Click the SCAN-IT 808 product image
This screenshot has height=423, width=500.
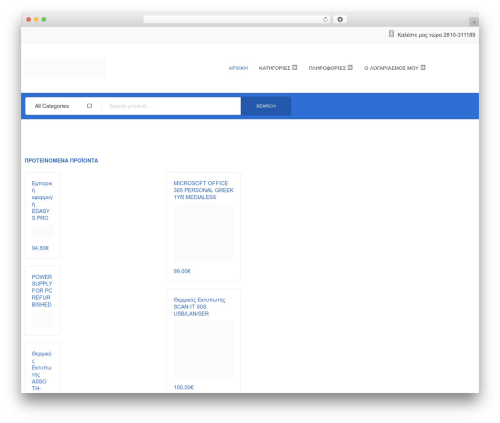(203, 349)
